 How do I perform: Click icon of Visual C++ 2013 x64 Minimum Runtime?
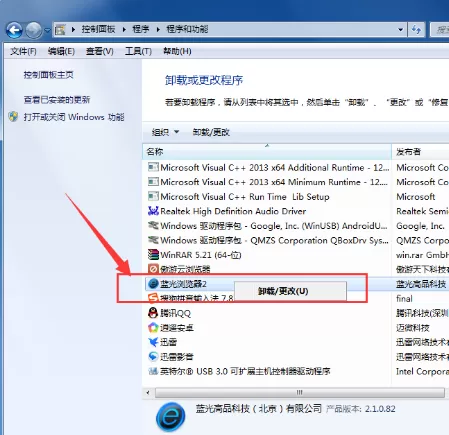point(153,182)
